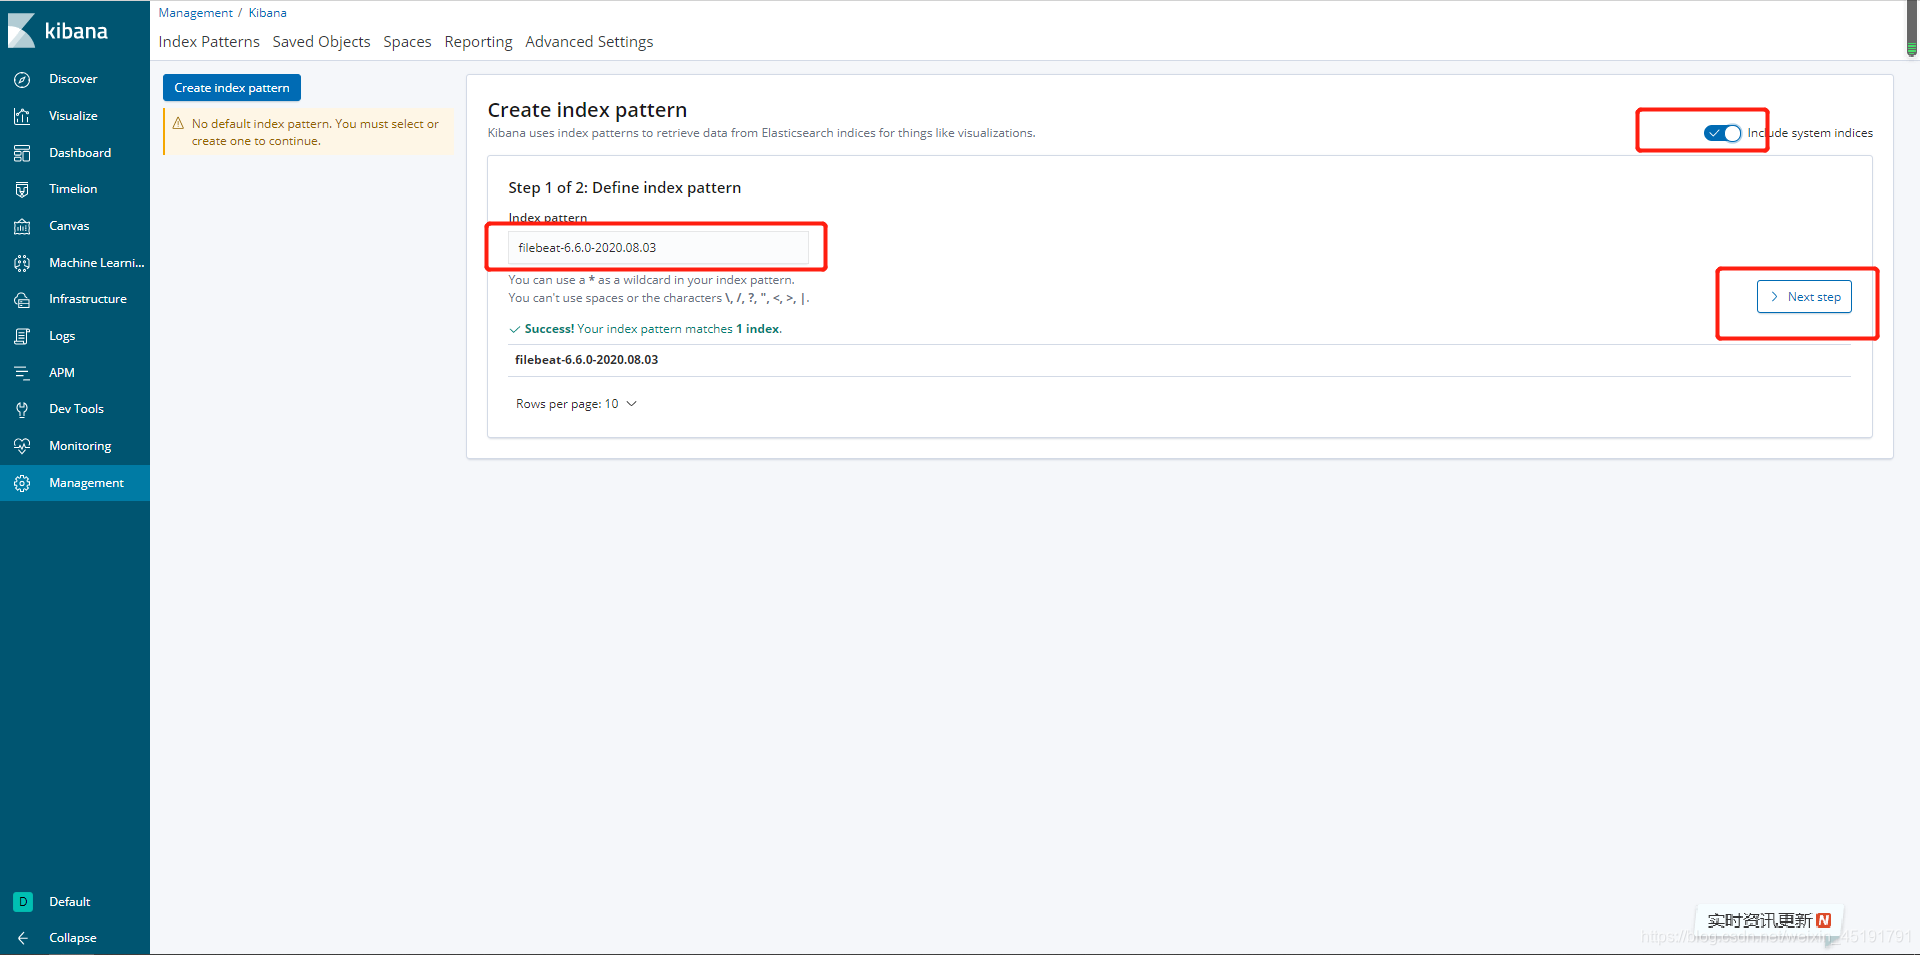Click the Next step button
Image resolution: width=1920 pixels, height=955 pixels.
coord(1804,297)
